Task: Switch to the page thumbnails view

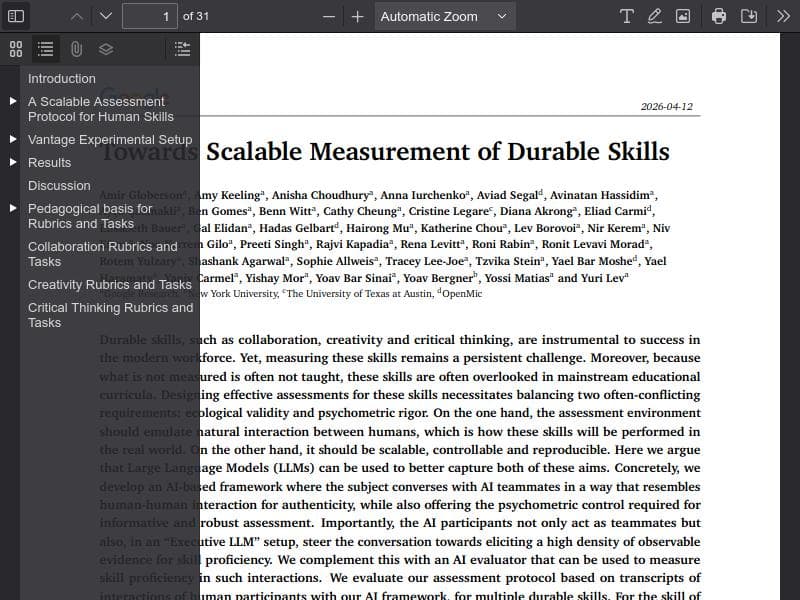Action: (x=16, y=48)
